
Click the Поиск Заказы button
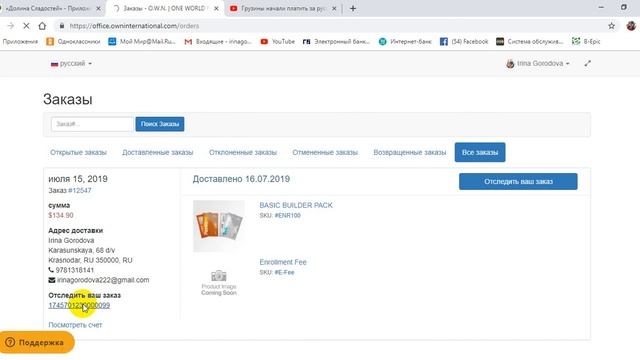[x=160, y=124]
